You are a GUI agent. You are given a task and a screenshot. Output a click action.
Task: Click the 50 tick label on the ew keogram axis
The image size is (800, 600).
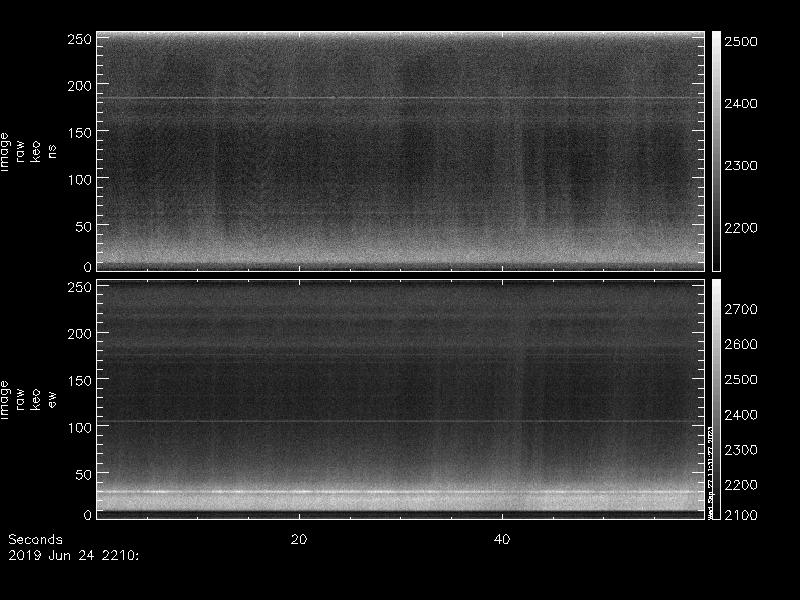[84, 474]
